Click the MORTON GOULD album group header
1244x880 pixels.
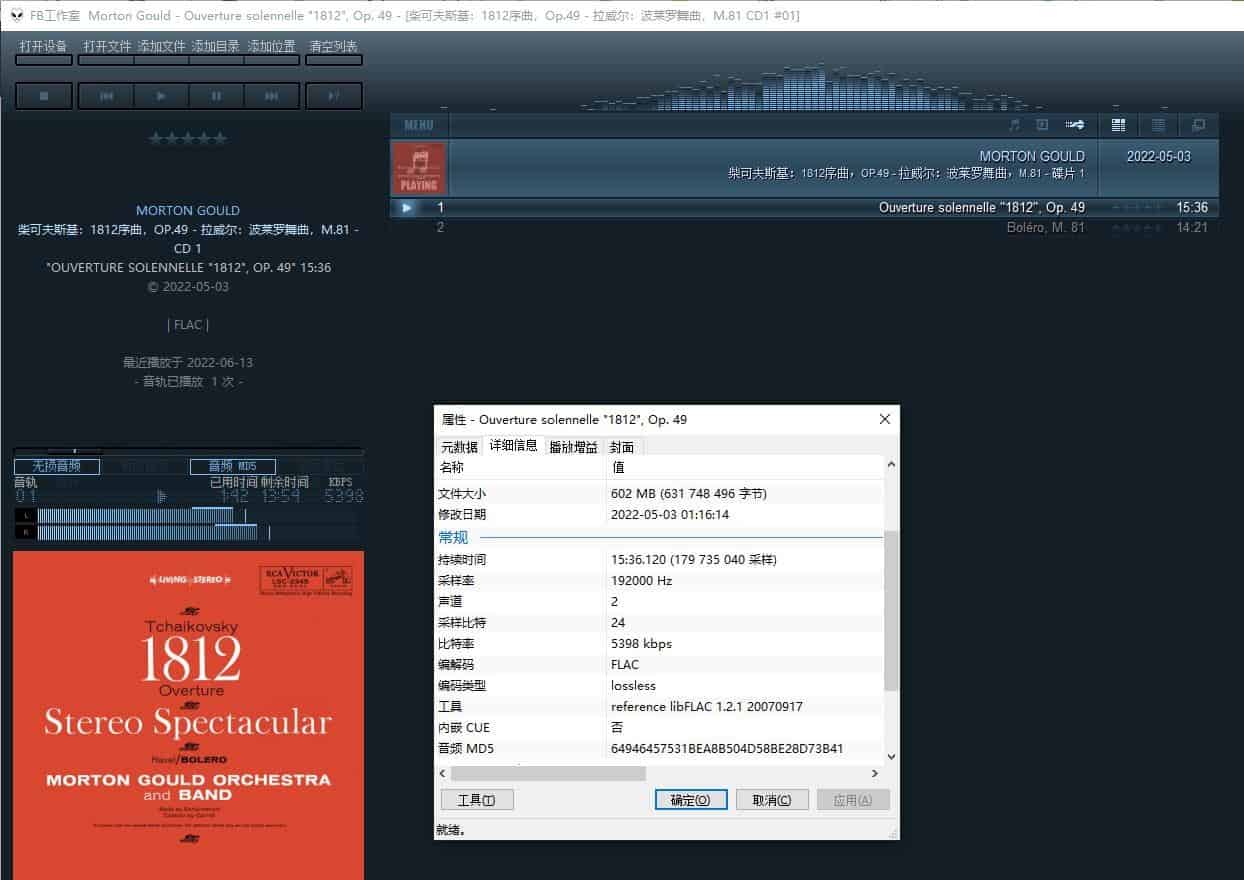pos(804,168)
